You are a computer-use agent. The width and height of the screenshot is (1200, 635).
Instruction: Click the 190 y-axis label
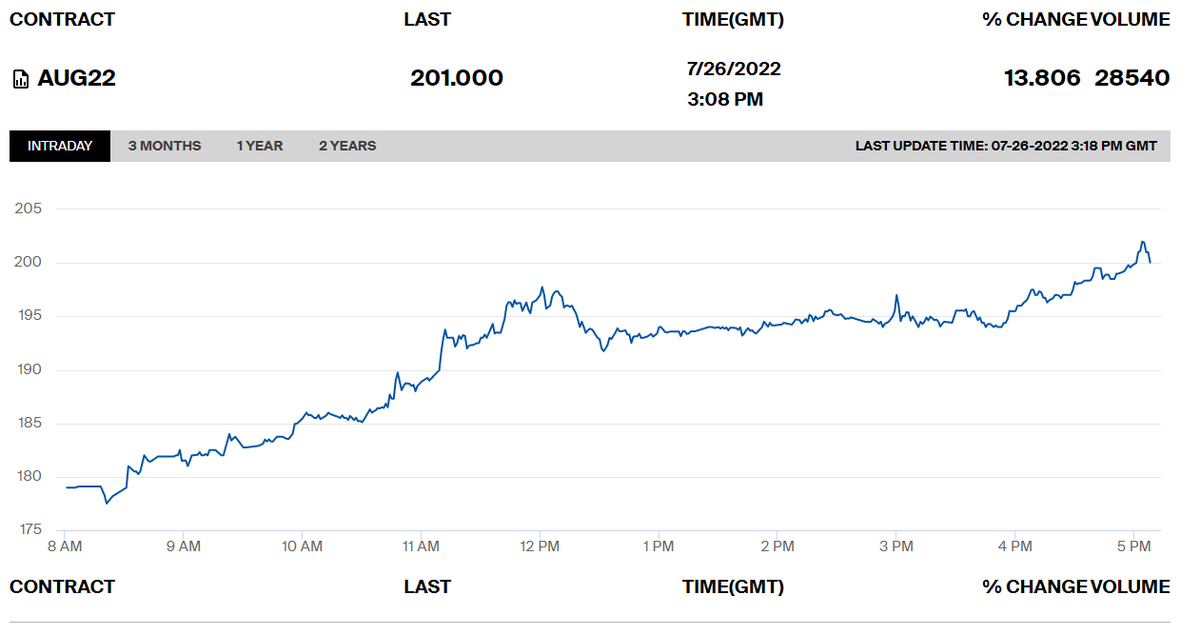point(28,370)
